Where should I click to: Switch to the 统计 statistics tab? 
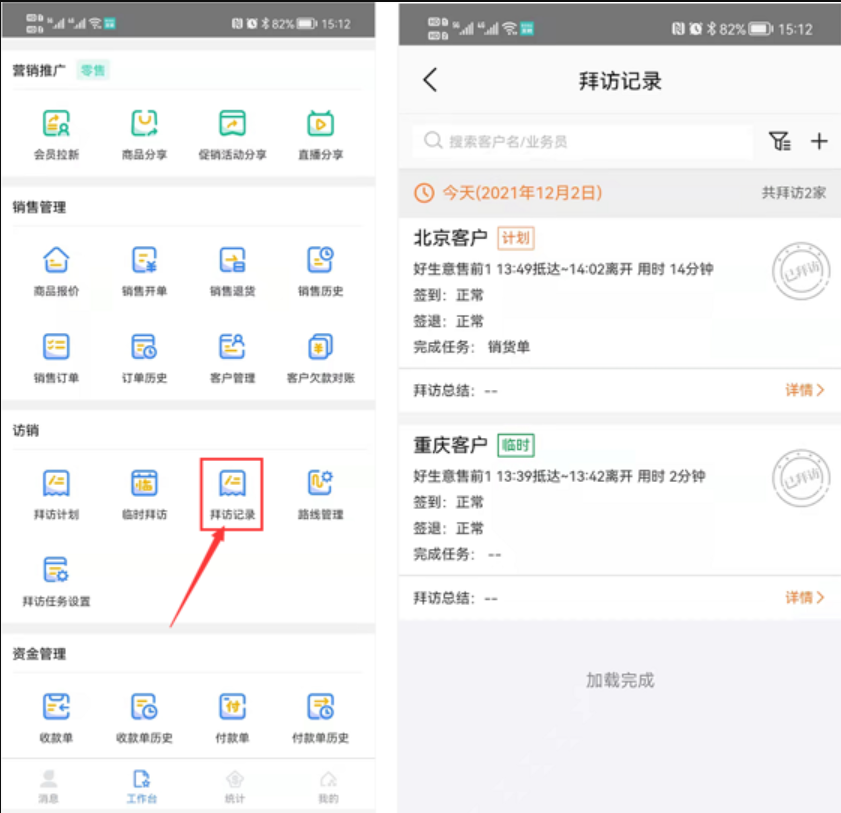click(234, 786)
